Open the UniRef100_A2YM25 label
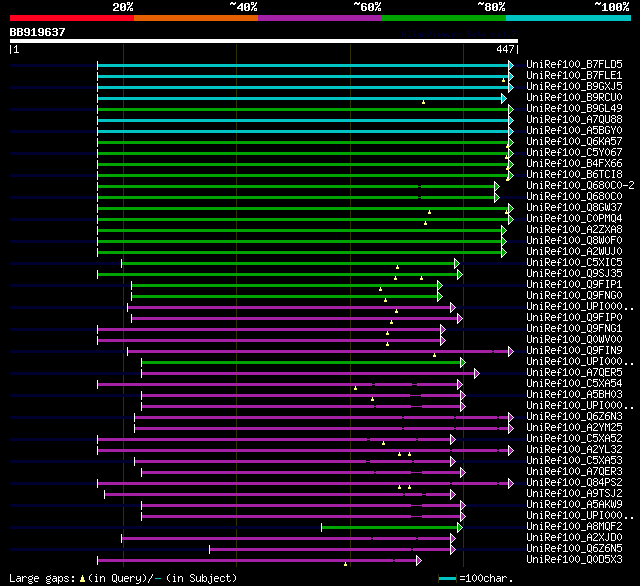 click(574, 428)
